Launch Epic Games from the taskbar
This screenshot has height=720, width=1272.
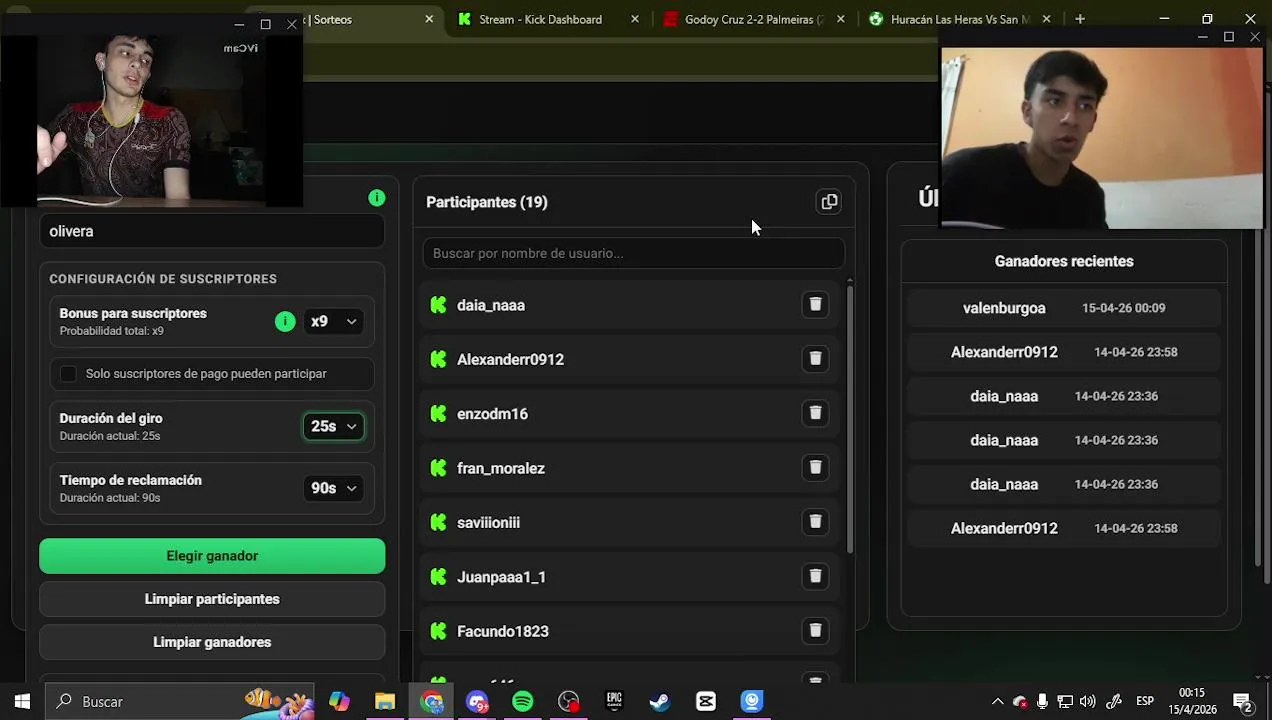click(614, 701)
